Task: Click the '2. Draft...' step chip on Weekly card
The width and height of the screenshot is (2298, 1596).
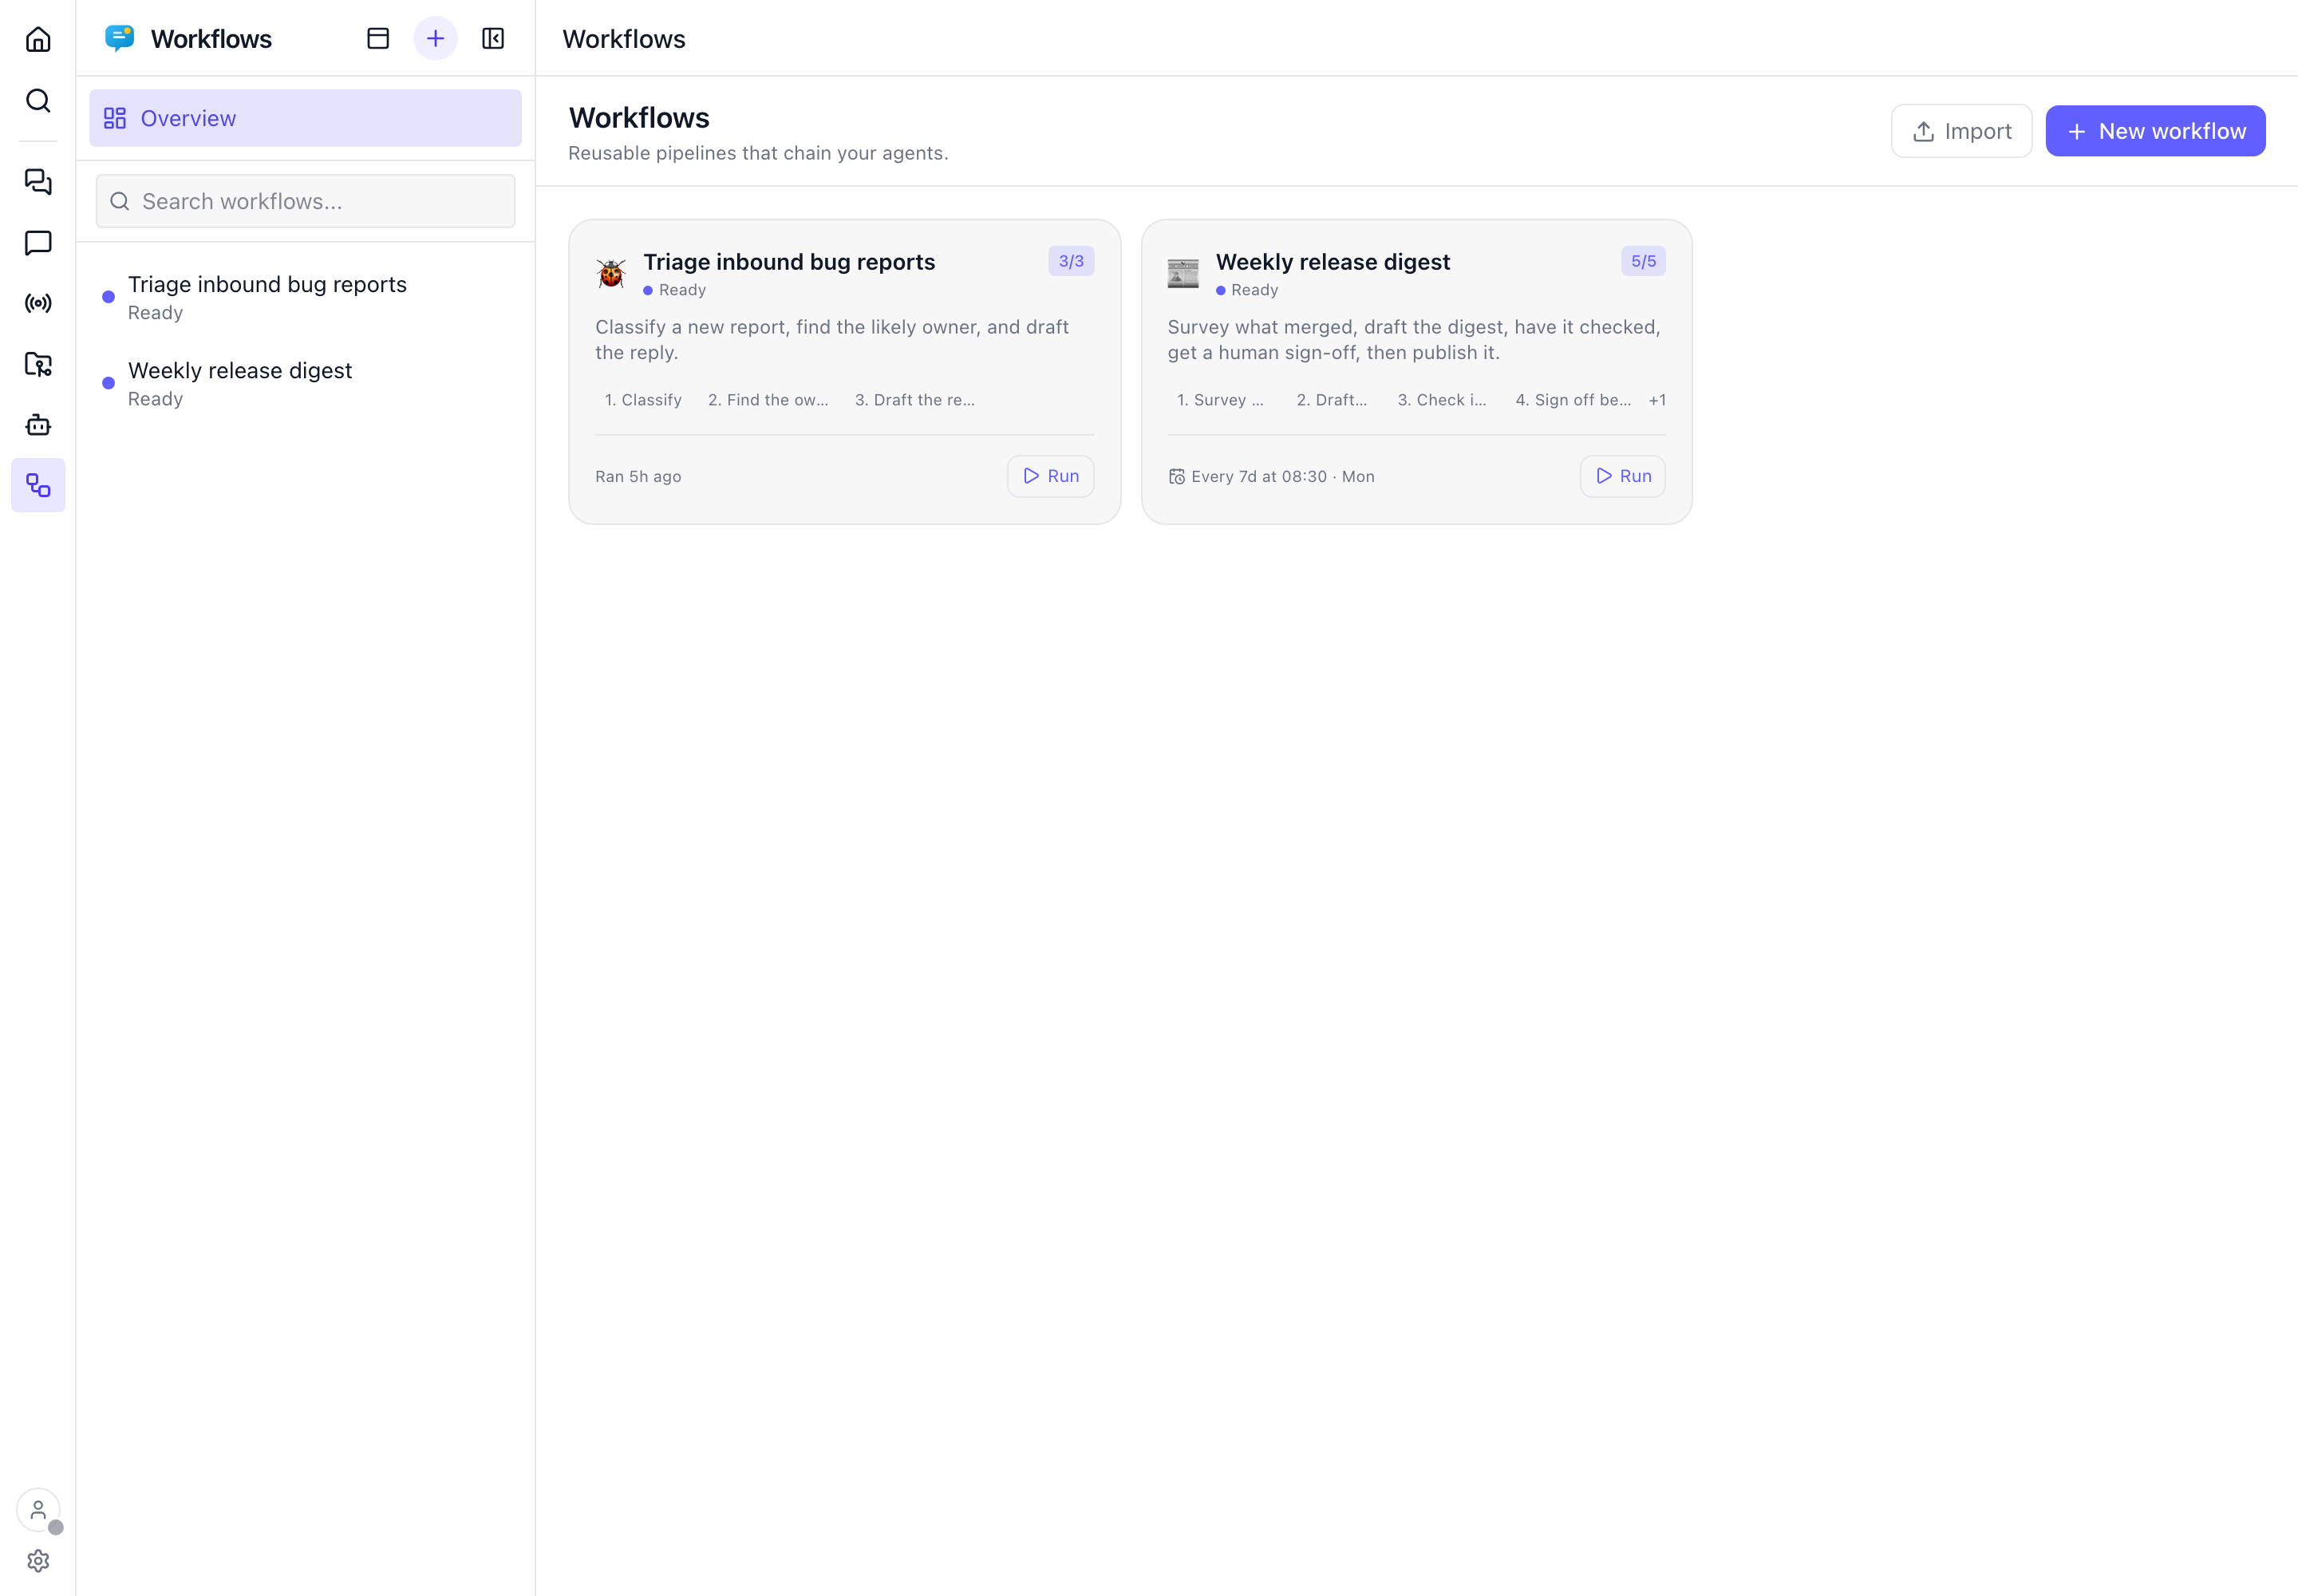Action: point(1331,400)
